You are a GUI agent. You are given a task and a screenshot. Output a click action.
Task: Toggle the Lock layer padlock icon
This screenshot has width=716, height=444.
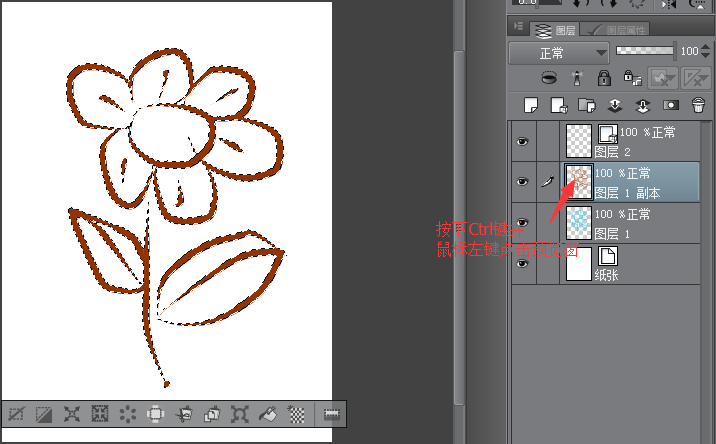604,77
